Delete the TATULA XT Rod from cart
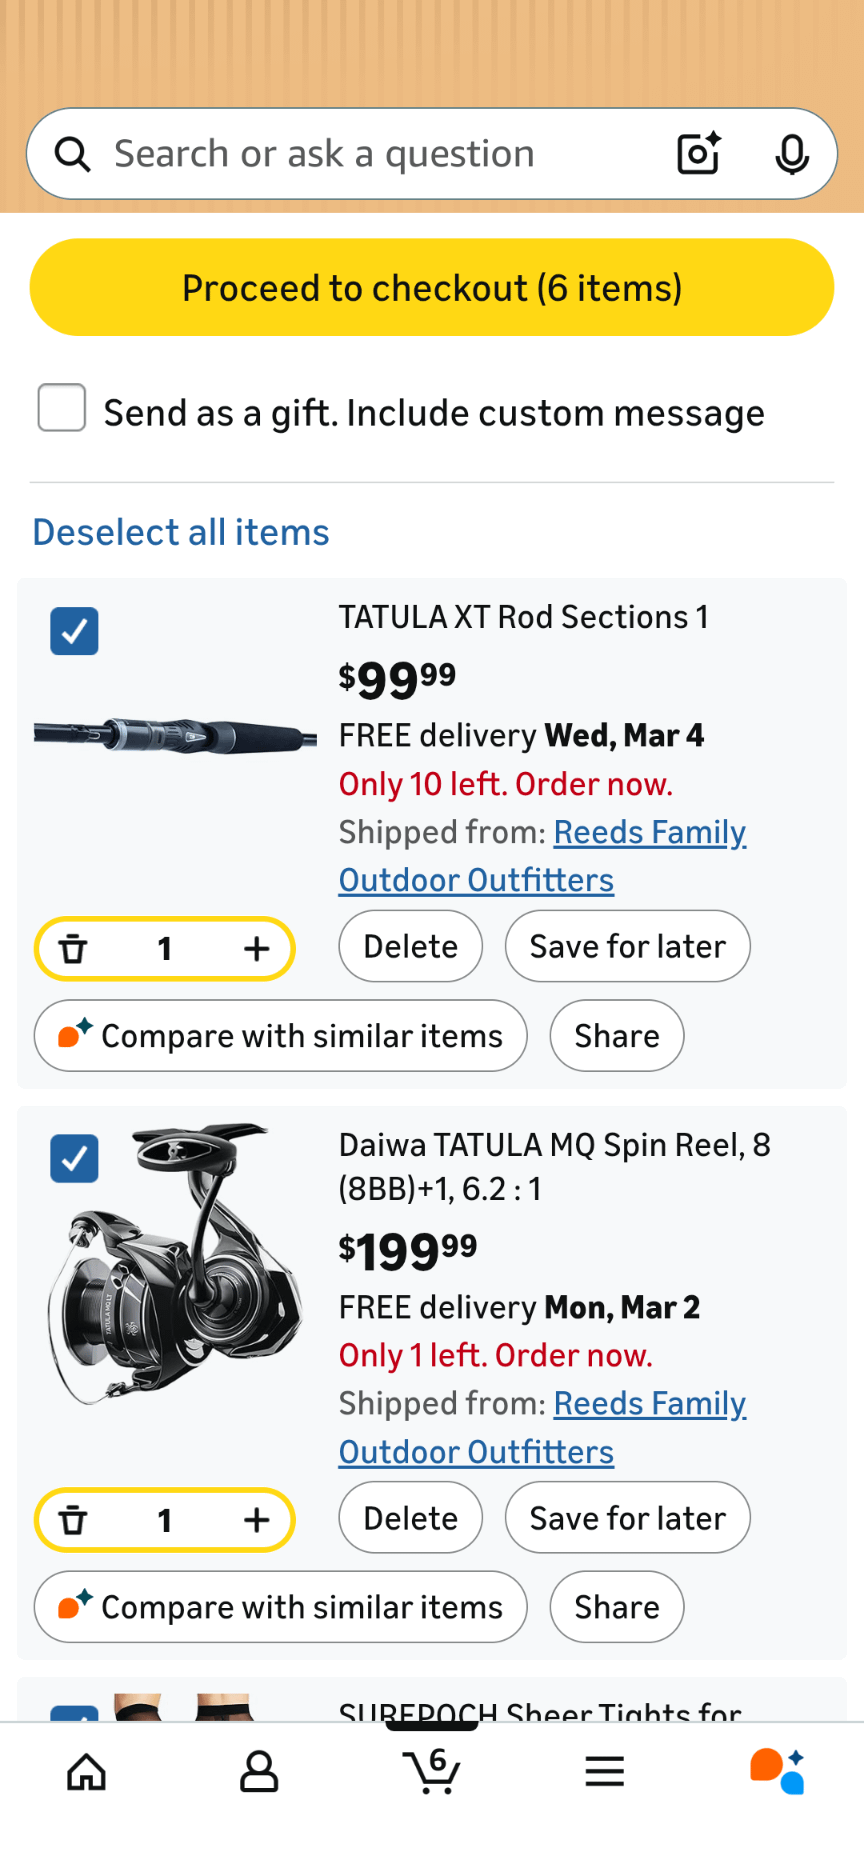This screenshot has width=864, height=1872. pyautogui.click(x=410, y=946)
